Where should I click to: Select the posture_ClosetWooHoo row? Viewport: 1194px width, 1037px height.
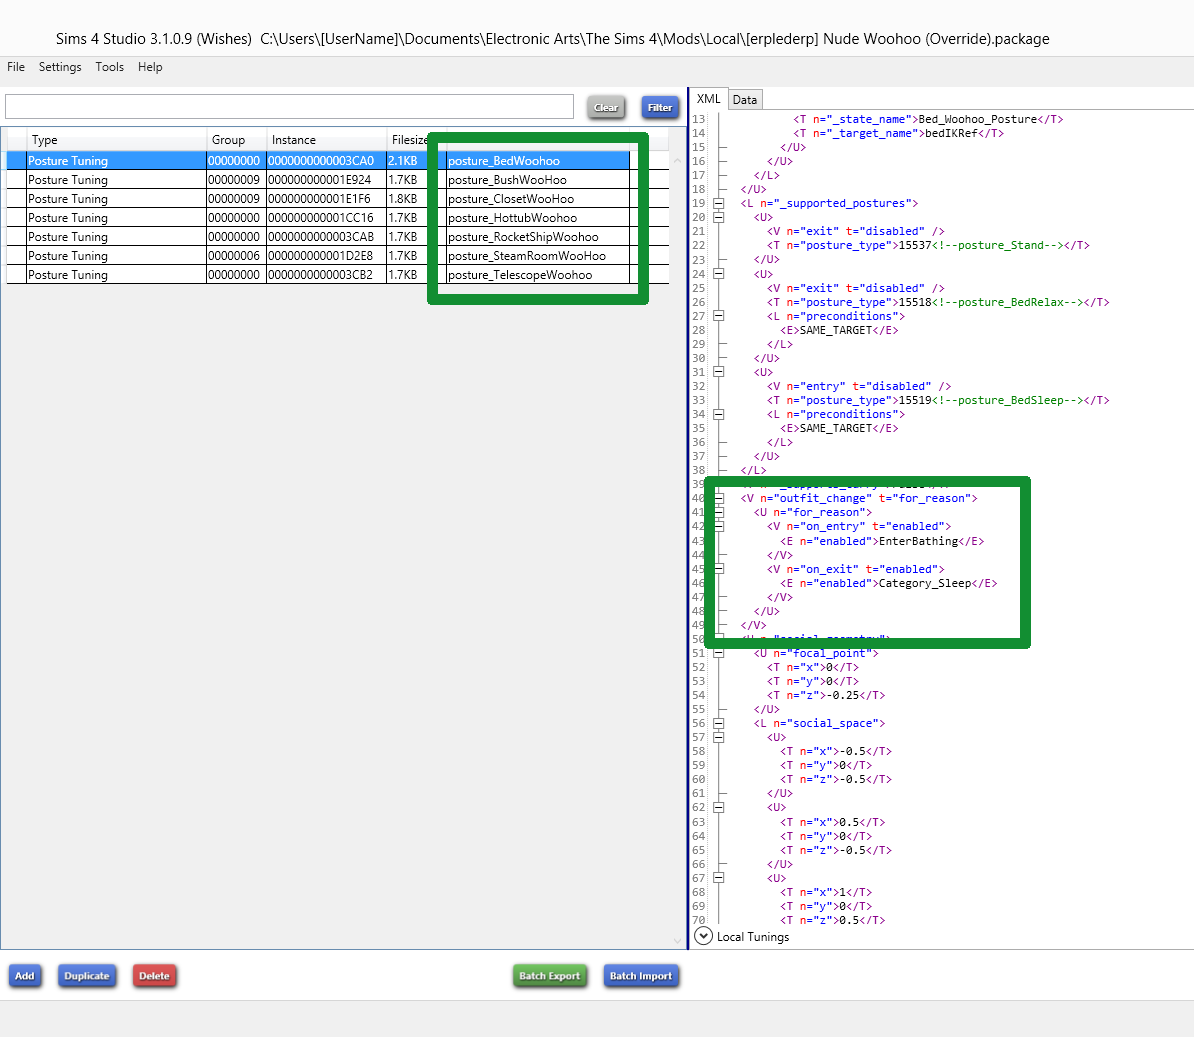pyautogui.click(x=337, y=199)
